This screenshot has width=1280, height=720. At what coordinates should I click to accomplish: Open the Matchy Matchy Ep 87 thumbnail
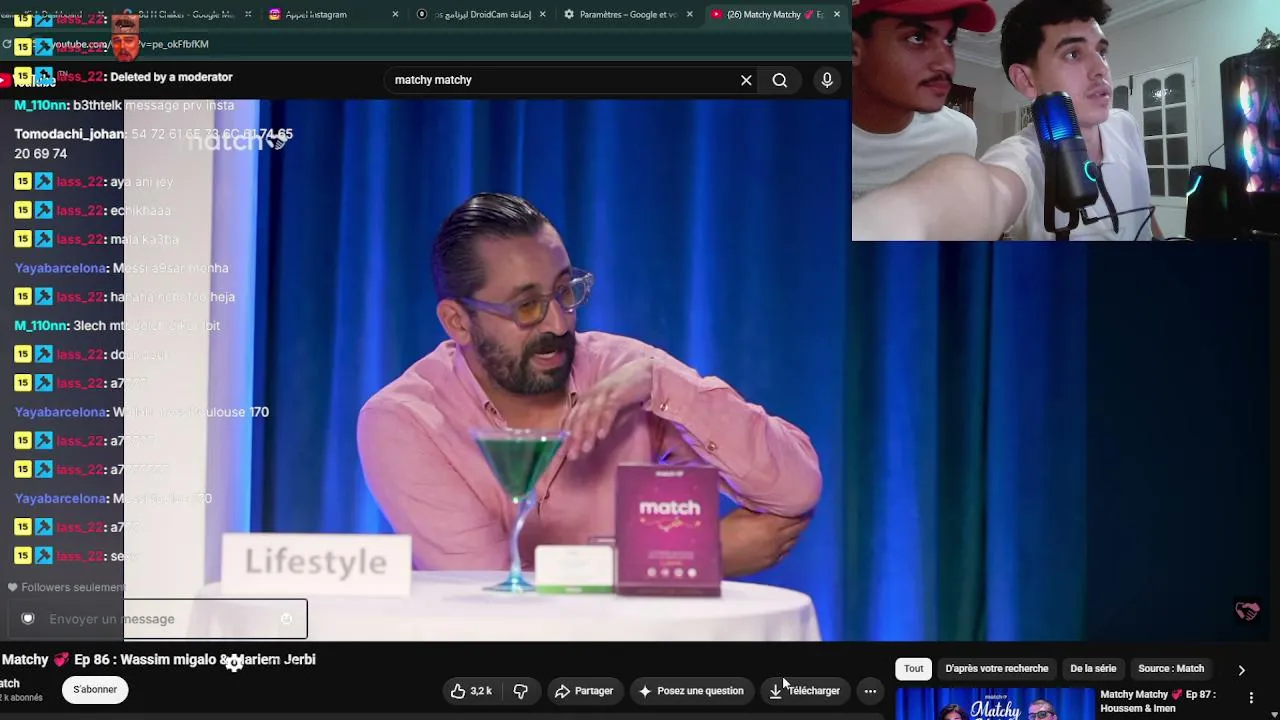(995, 704)
